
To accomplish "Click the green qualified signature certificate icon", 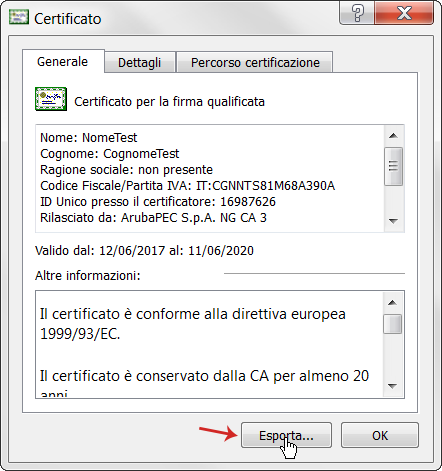I will pyautogui.click(x=51, y=99).
